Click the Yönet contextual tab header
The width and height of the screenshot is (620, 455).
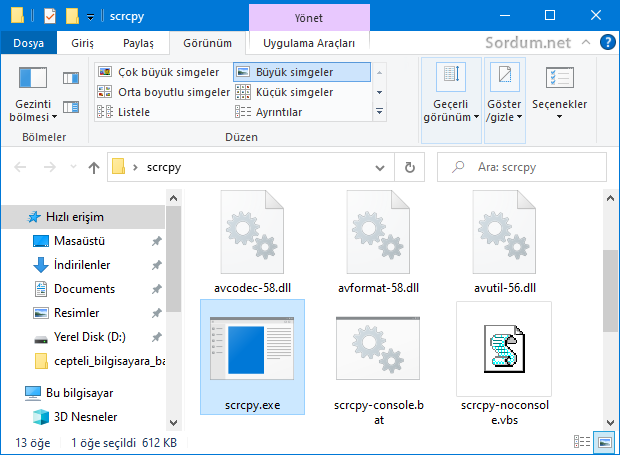(309, 18)
